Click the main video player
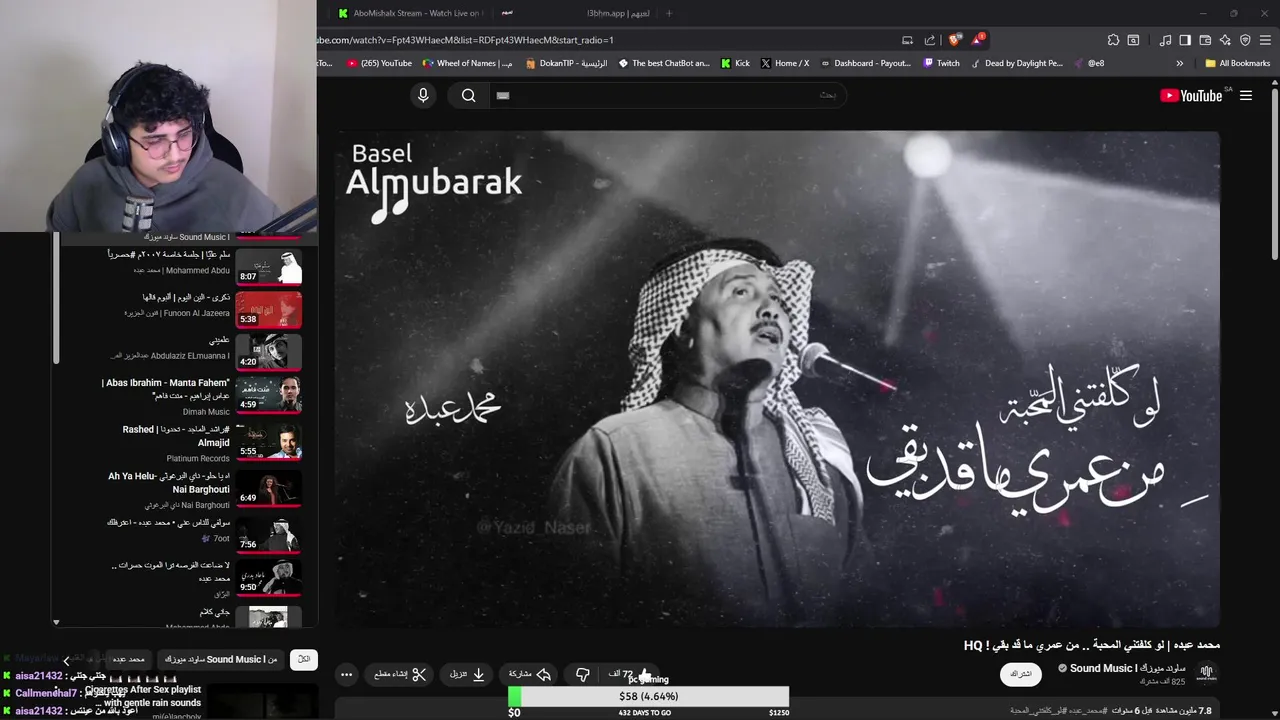This screenshot has width=1280, height=720. (777, 379)
